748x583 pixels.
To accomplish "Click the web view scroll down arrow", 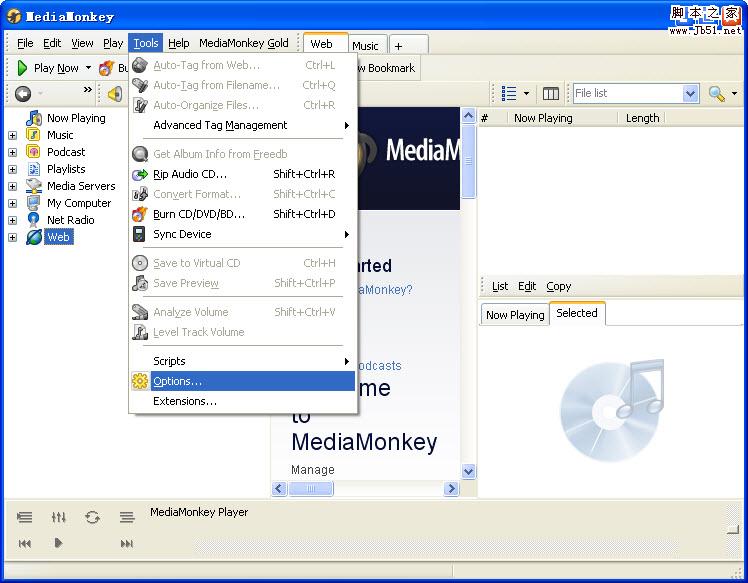I will (468, 472).
